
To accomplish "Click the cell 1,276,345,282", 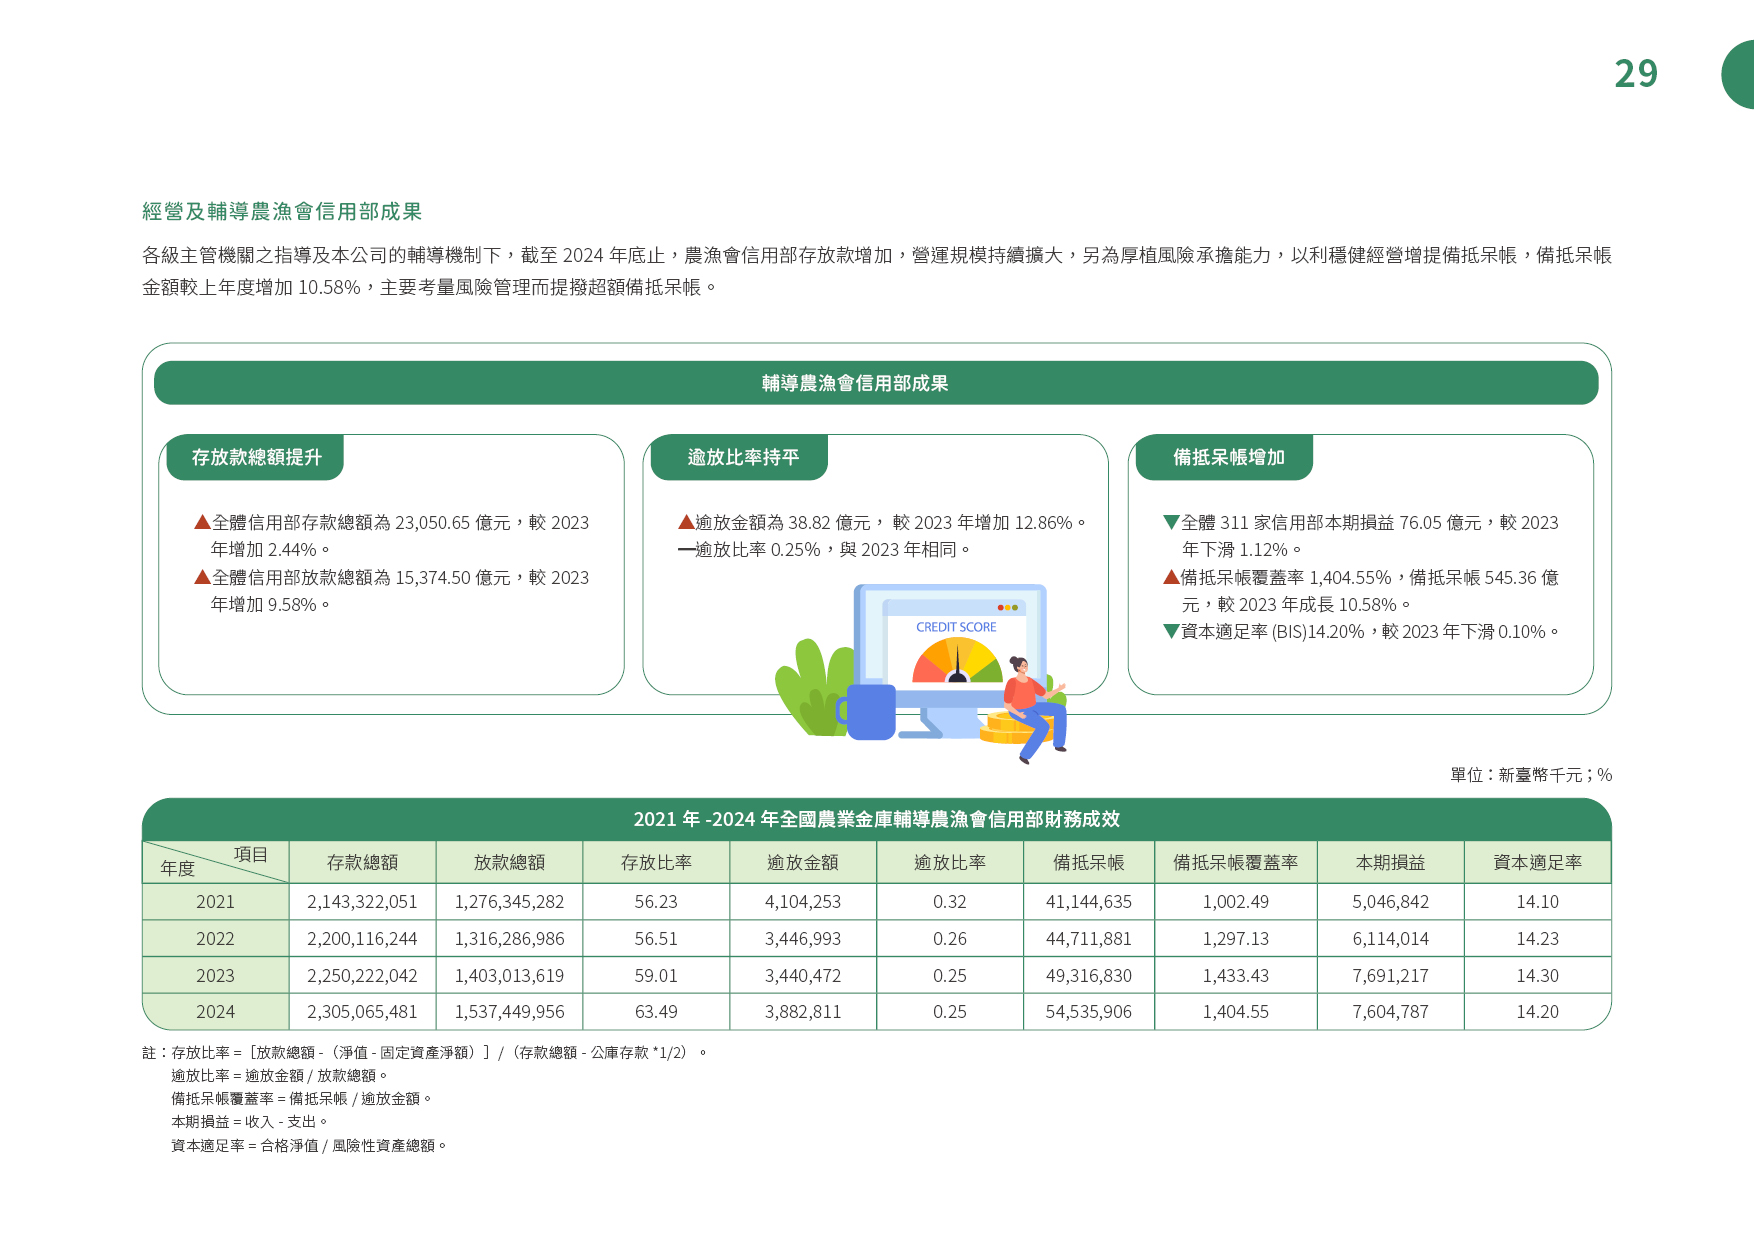I will click(x=509, y=902).
